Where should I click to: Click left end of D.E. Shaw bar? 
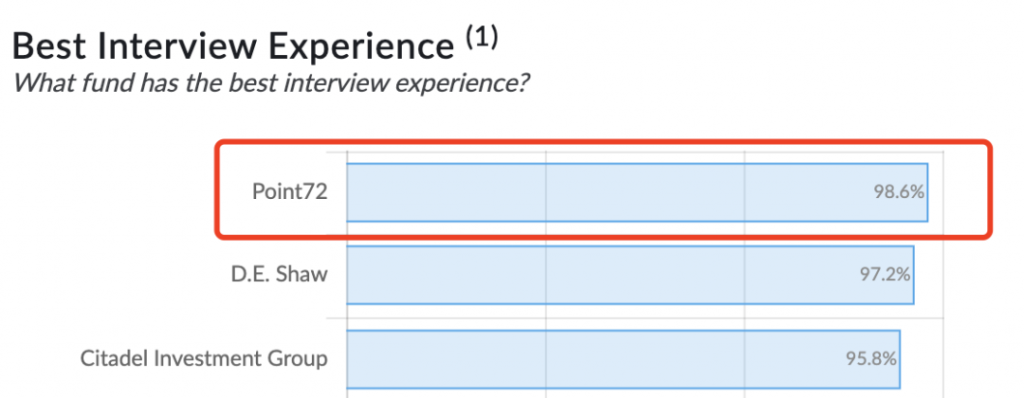click(x=356, y=274)
